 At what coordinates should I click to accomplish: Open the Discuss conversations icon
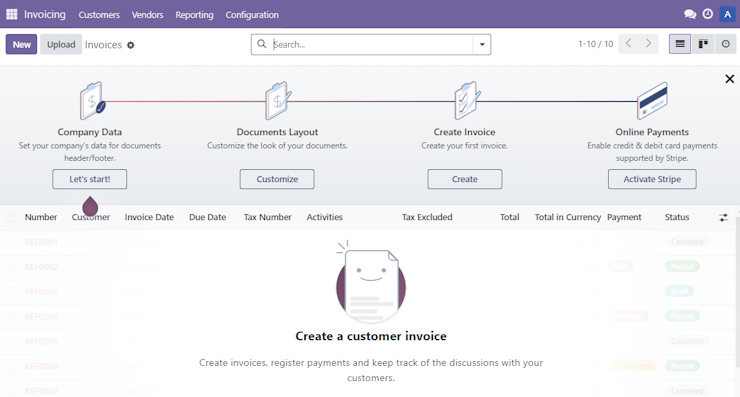point(690,14)
